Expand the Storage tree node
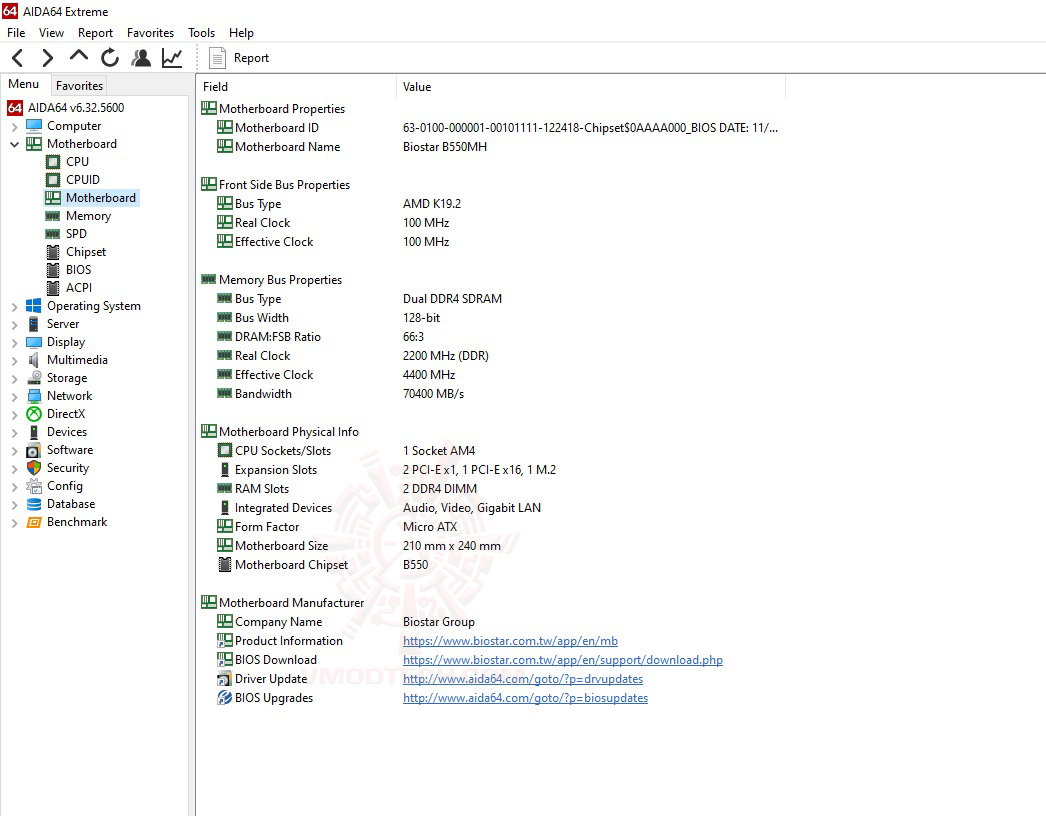The height and width of the screenshot is (816, 1046). coord(15,378)
